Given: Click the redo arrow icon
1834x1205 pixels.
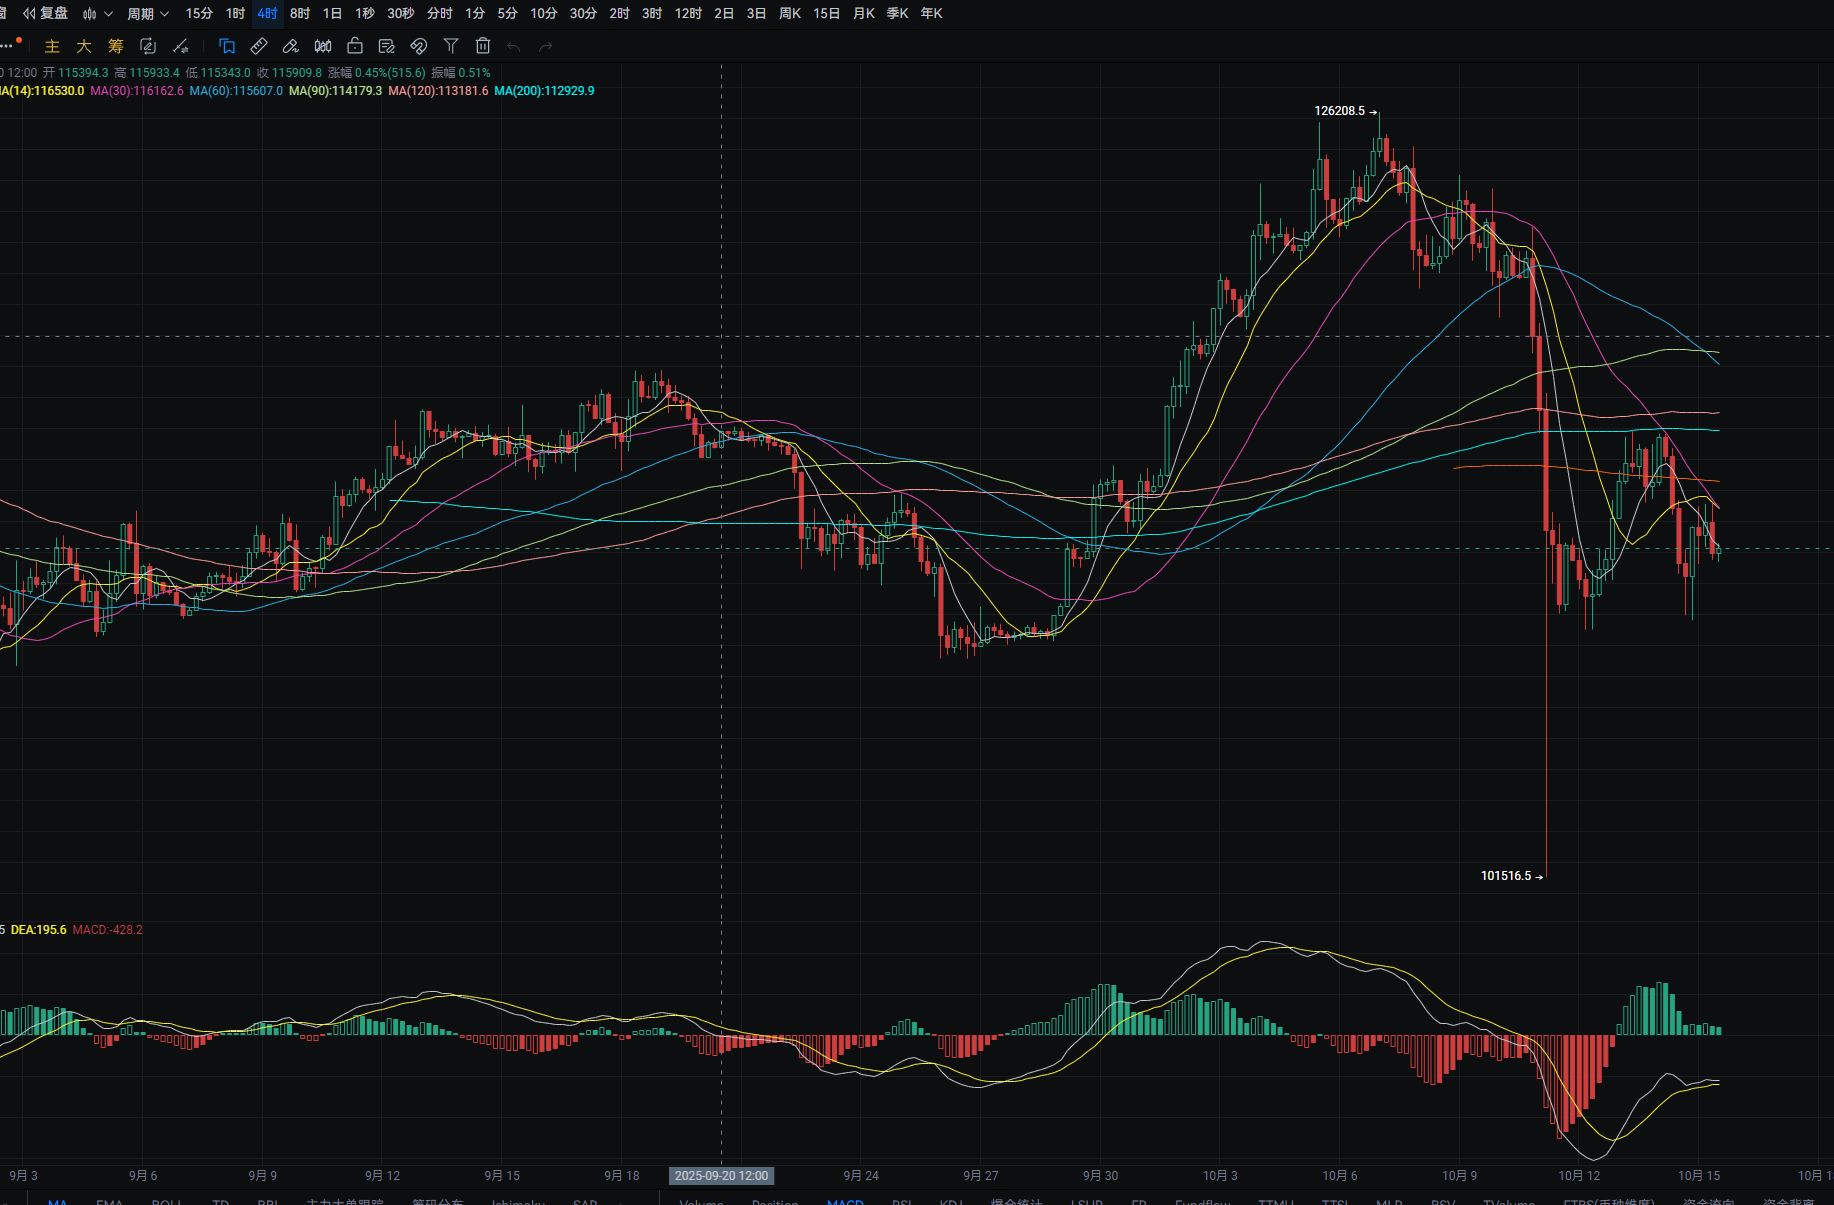Looking at the screenshot, I should [546, 47].
